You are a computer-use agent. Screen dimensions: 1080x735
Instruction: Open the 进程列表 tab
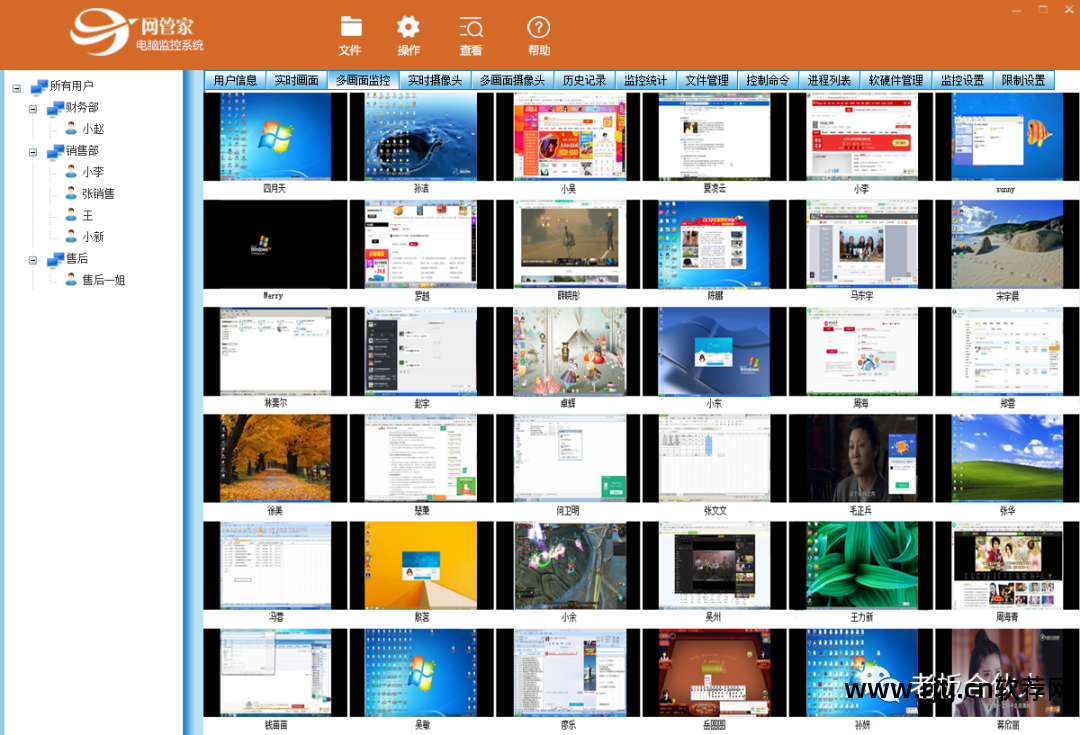[x=829, y=80]
